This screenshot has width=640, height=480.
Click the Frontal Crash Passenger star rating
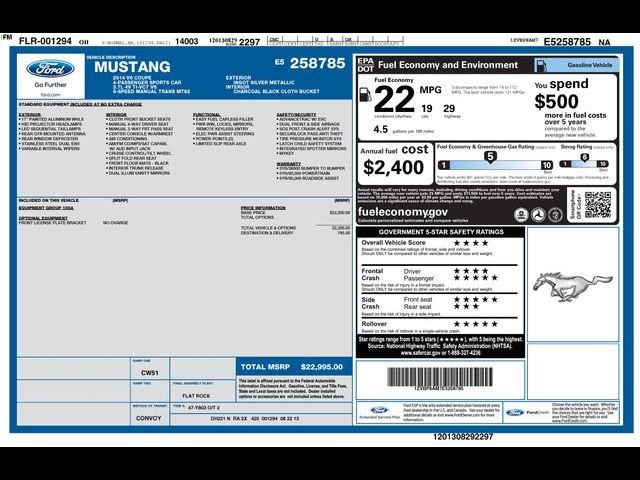476,278
